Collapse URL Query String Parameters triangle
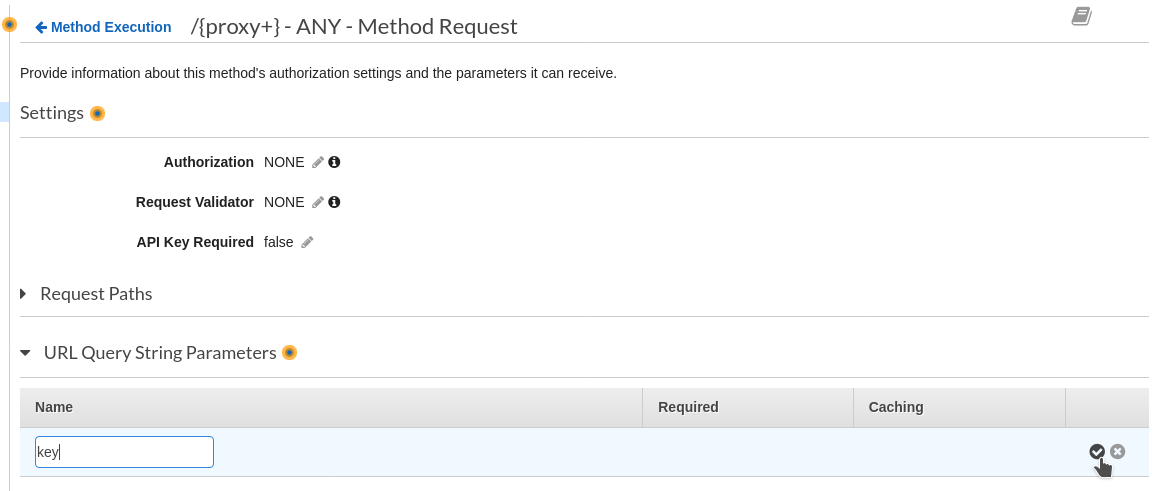This screenshot has height=491, width=1153. [x=26, y=353]
